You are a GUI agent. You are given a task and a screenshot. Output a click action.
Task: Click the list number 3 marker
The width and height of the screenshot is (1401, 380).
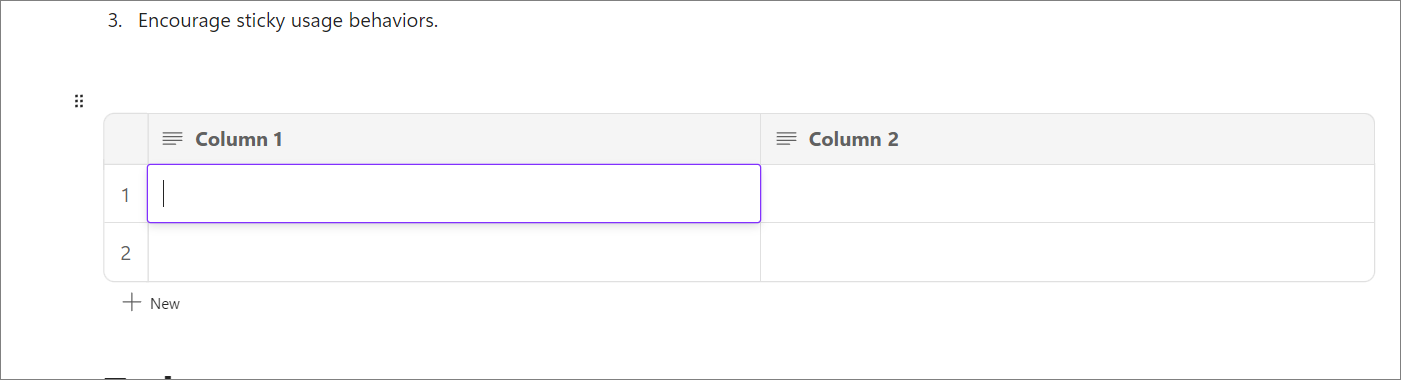114,21
